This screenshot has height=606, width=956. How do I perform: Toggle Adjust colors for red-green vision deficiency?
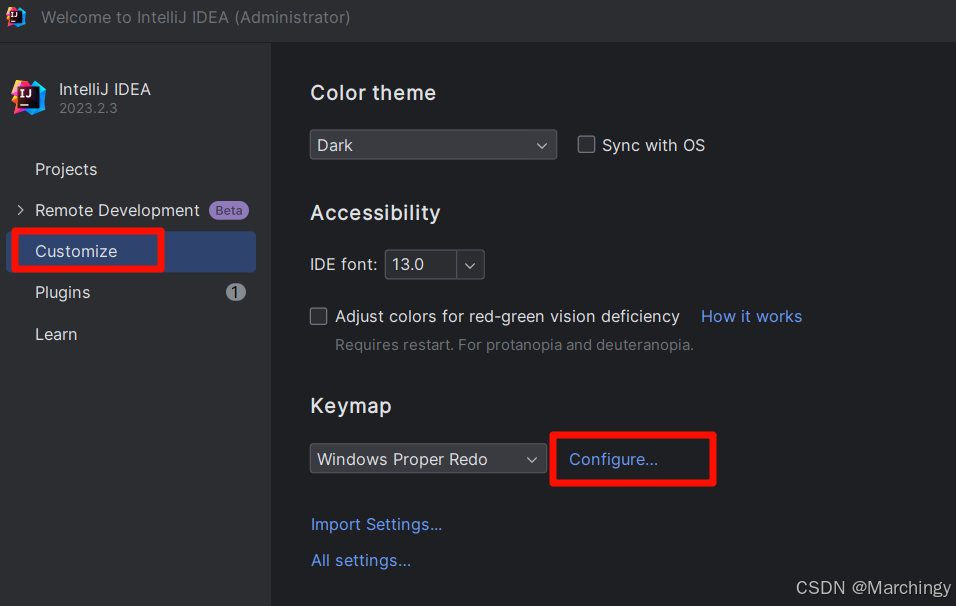(318, 316)
